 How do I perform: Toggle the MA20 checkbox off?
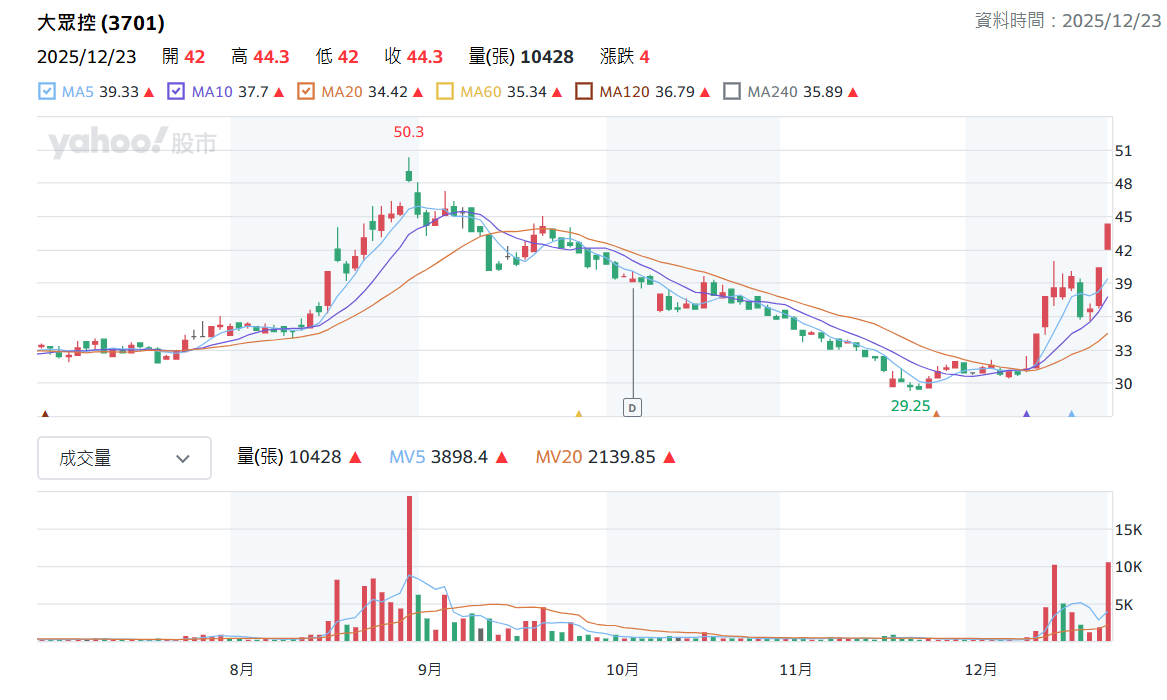[305, 91]
